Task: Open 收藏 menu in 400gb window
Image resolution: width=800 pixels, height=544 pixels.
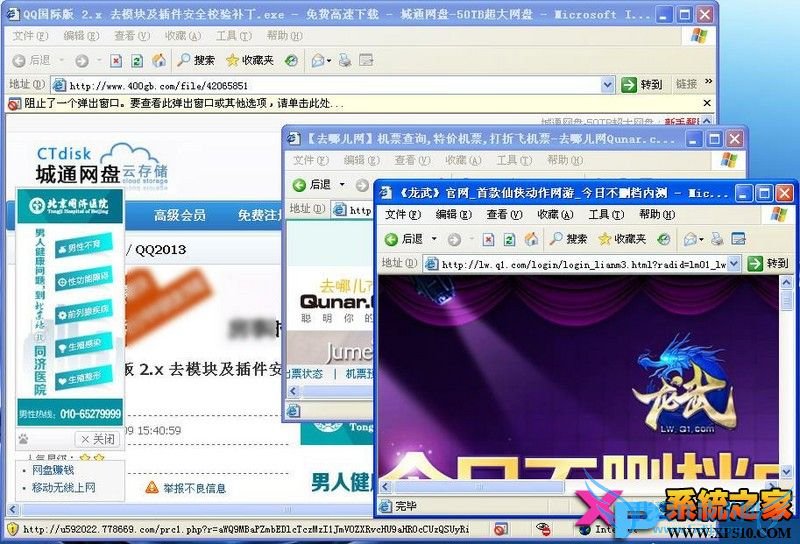Action: [x=183, y=36]
